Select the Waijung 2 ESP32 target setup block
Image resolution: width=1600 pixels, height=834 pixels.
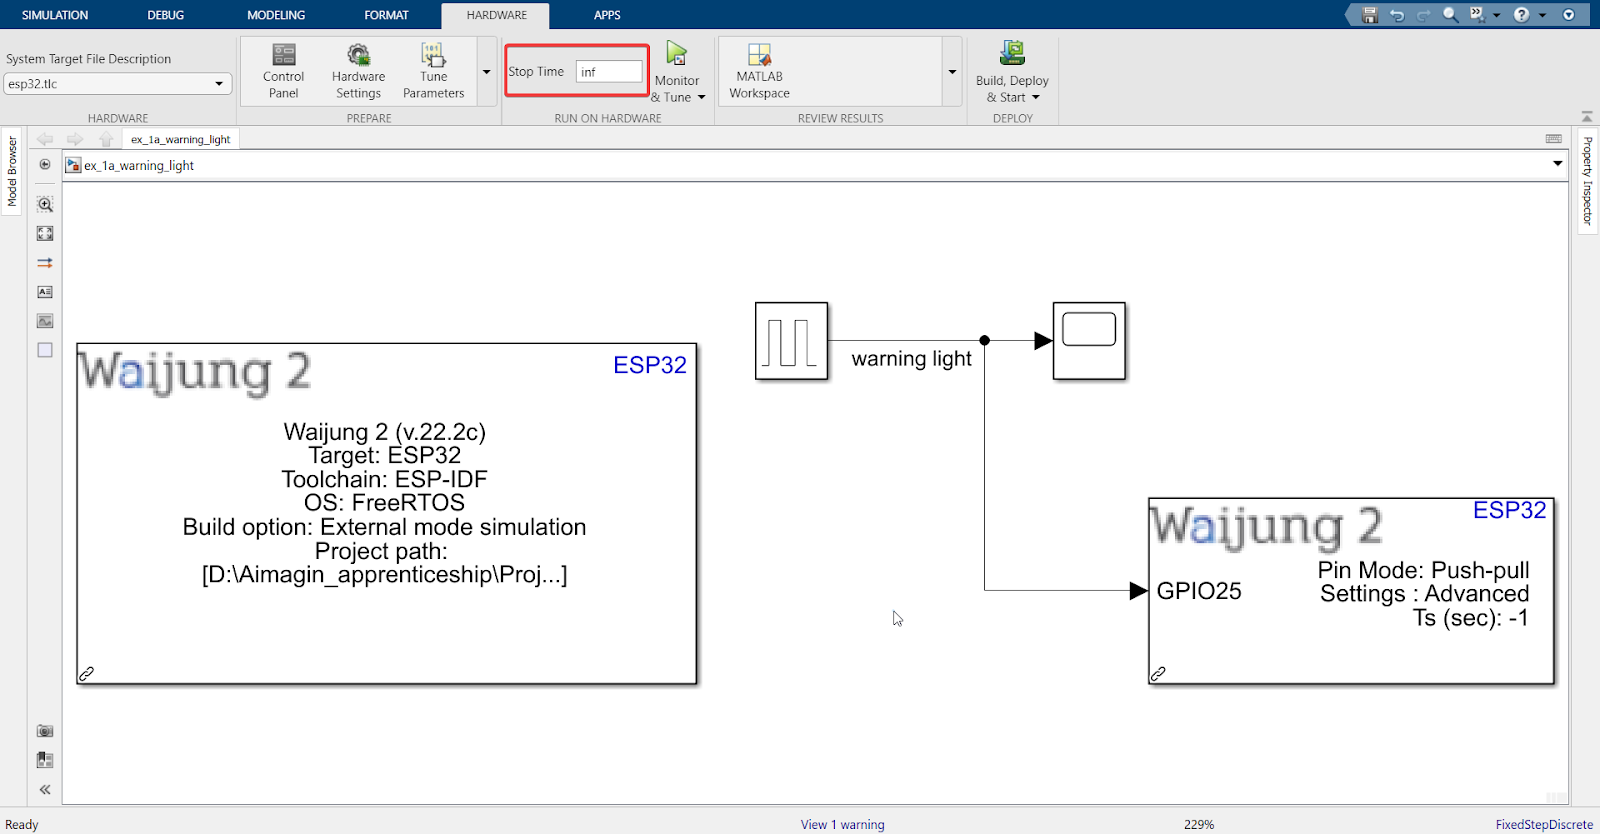[386, 514]
